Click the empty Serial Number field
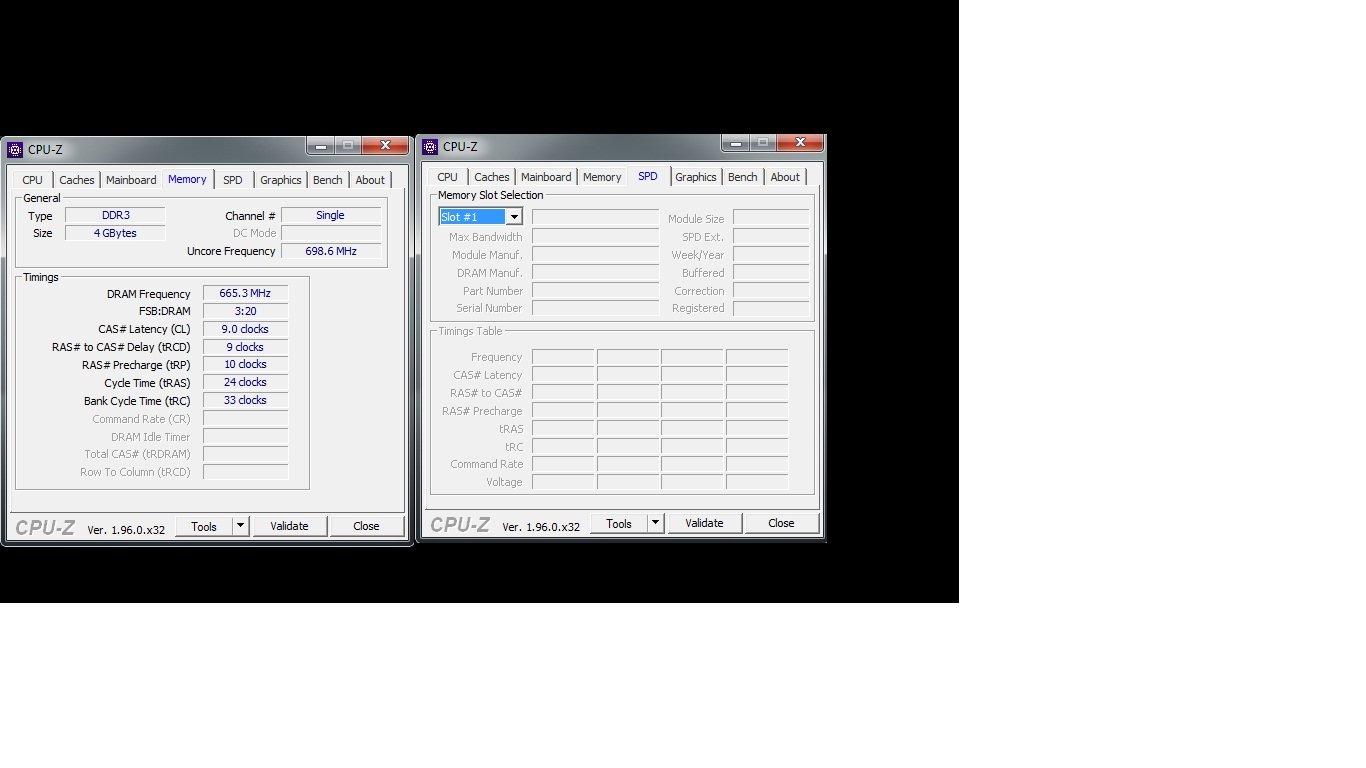Viewport: 1366px width, 768px height. tap(597, 308)
